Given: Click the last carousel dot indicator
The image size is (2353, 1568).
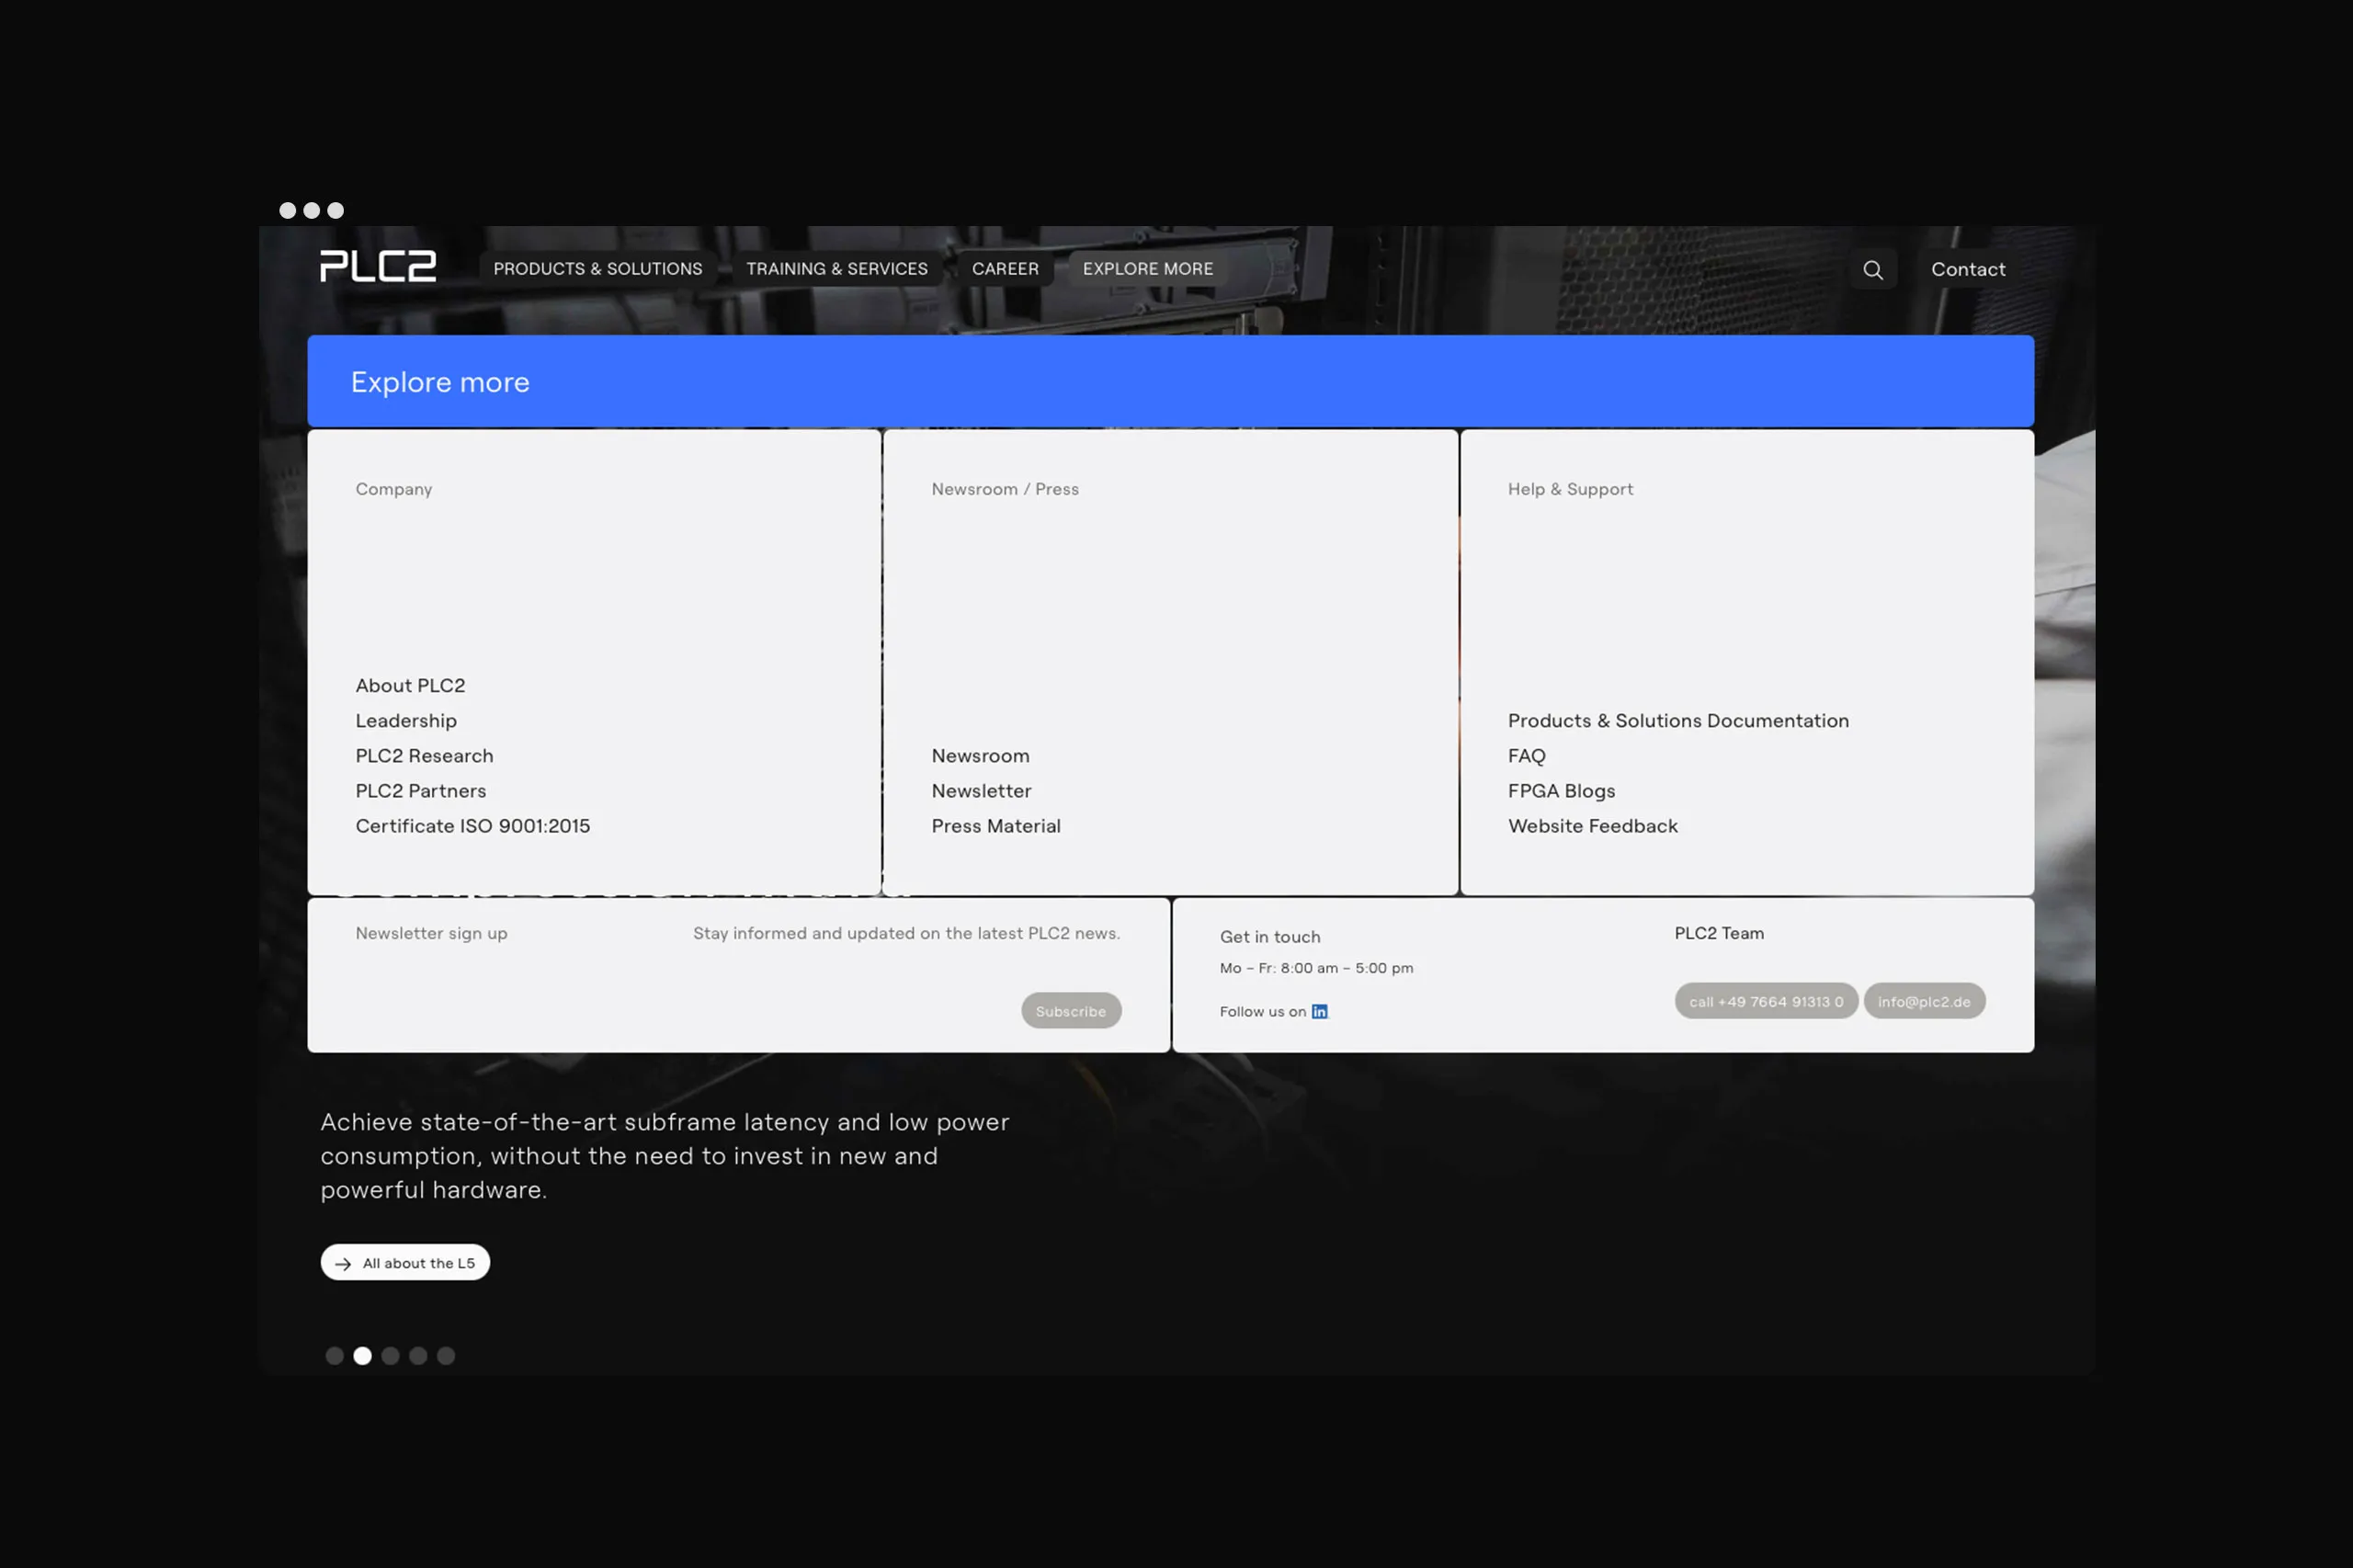Looking at the screenshot, I should 447,1356.
